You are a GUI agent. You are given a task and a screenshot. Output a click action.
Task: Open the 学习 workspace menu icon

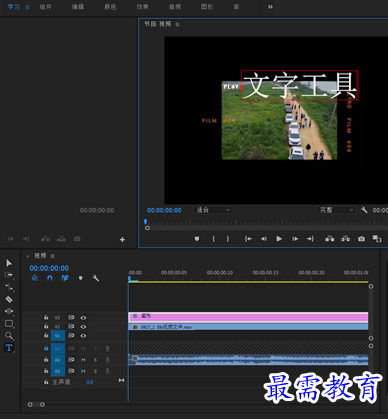point(27,7)
